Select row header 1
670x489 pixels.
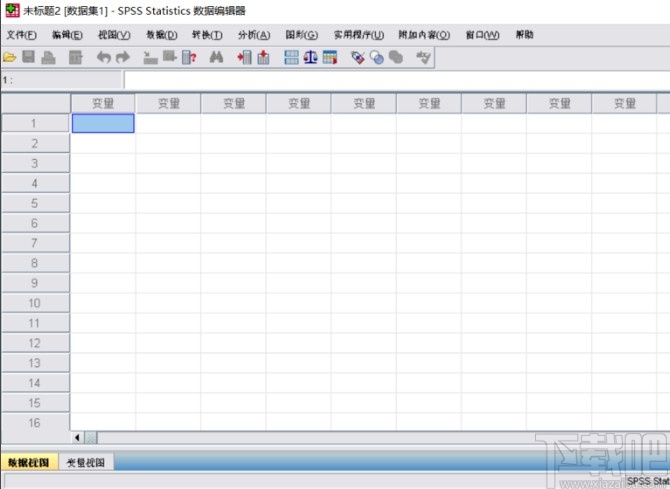click(x=35, y=123)
